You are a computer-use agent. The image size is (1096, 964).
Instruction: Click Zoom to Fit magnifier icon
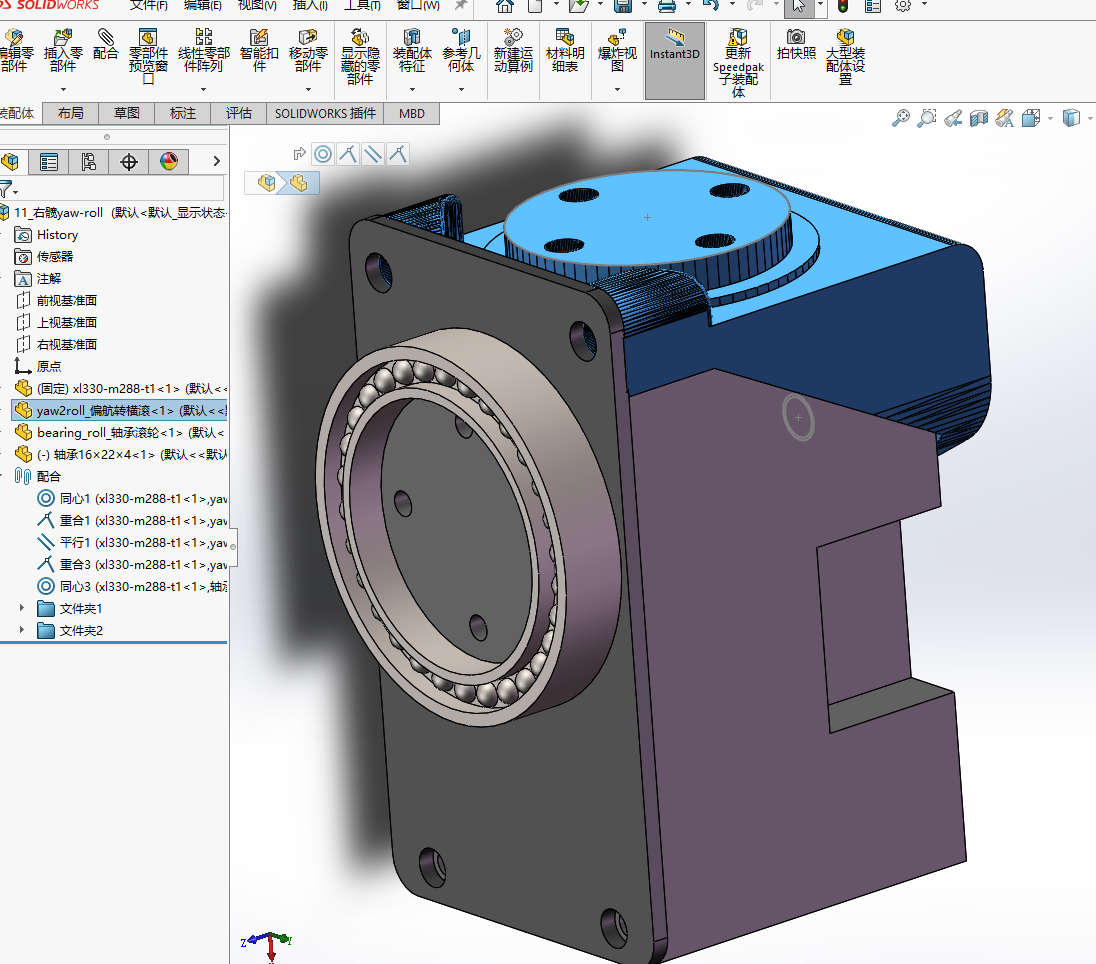pos(901,118)
